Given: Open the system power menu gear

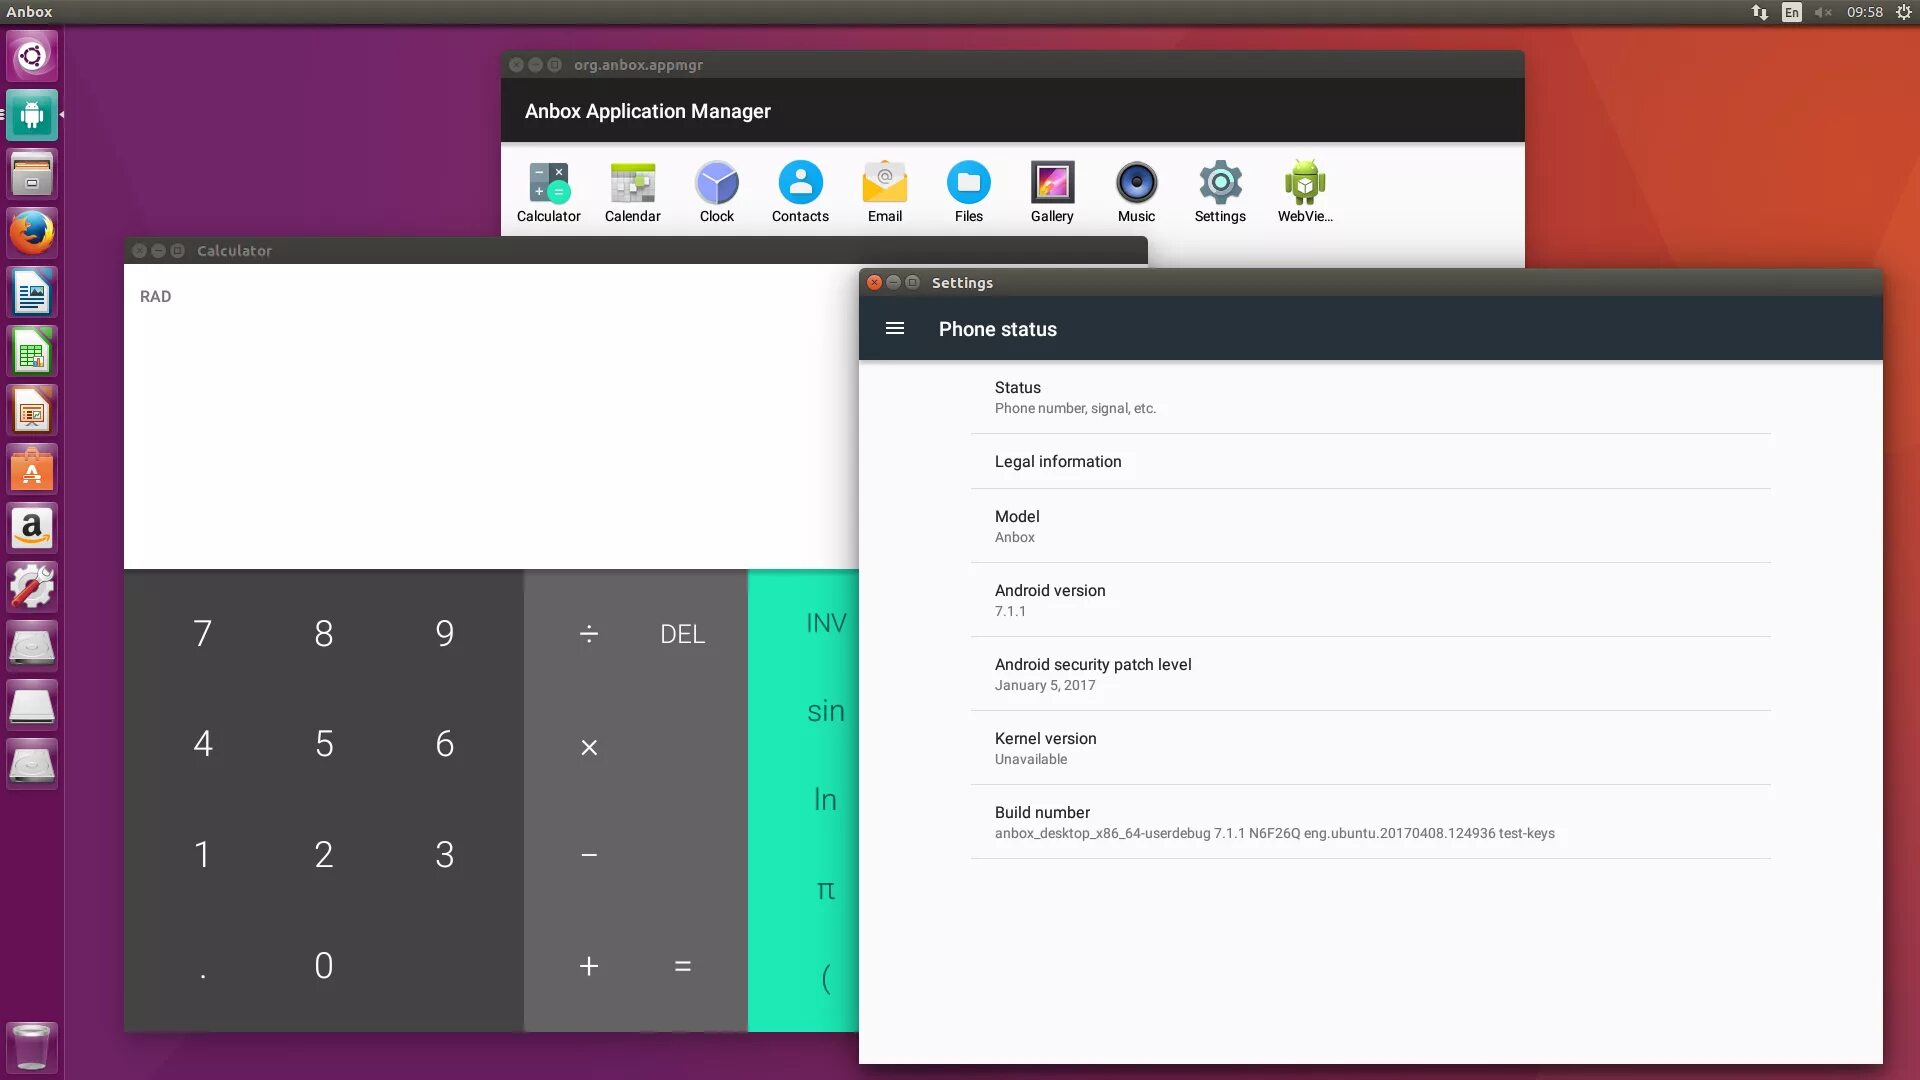Looking at the screenshot, I should (1903, 12).
